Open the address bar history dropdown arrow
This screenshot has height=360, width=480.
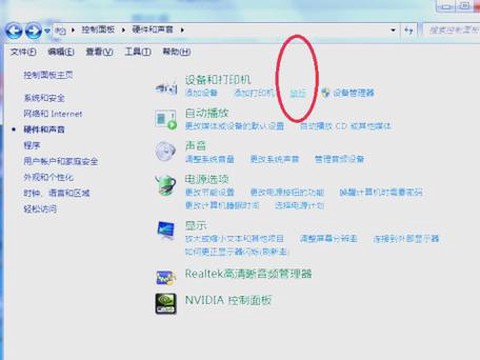pyautogui.click(x=393, y=30)
